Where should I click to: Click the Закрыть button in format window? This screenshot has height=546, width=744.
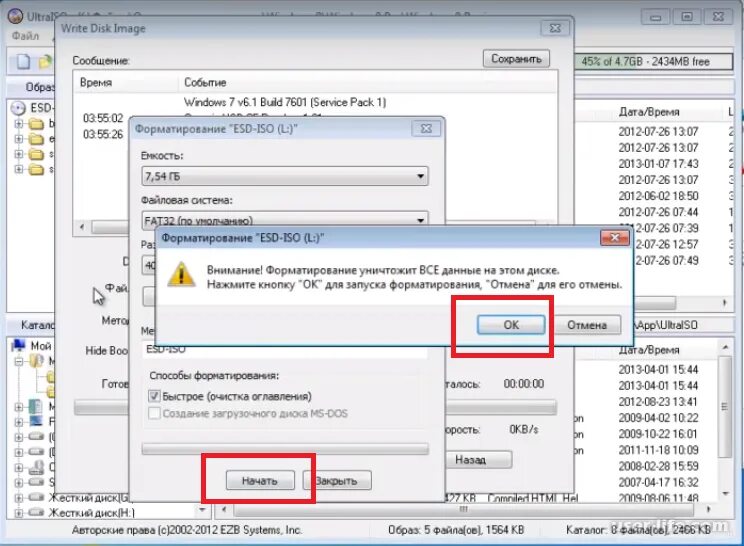[x=337, y=481]
